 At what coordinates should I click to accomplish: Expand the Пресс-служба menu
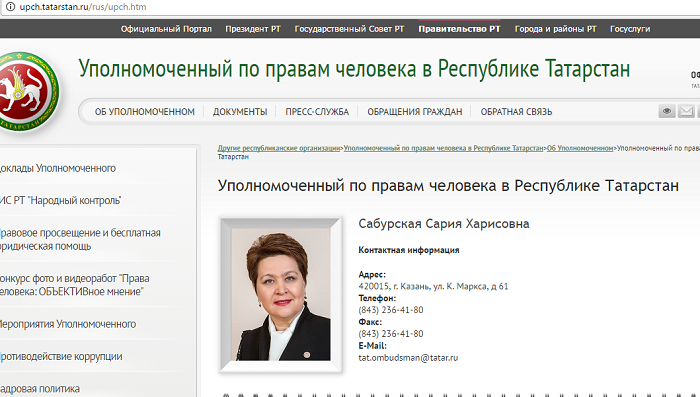[317, 112]
